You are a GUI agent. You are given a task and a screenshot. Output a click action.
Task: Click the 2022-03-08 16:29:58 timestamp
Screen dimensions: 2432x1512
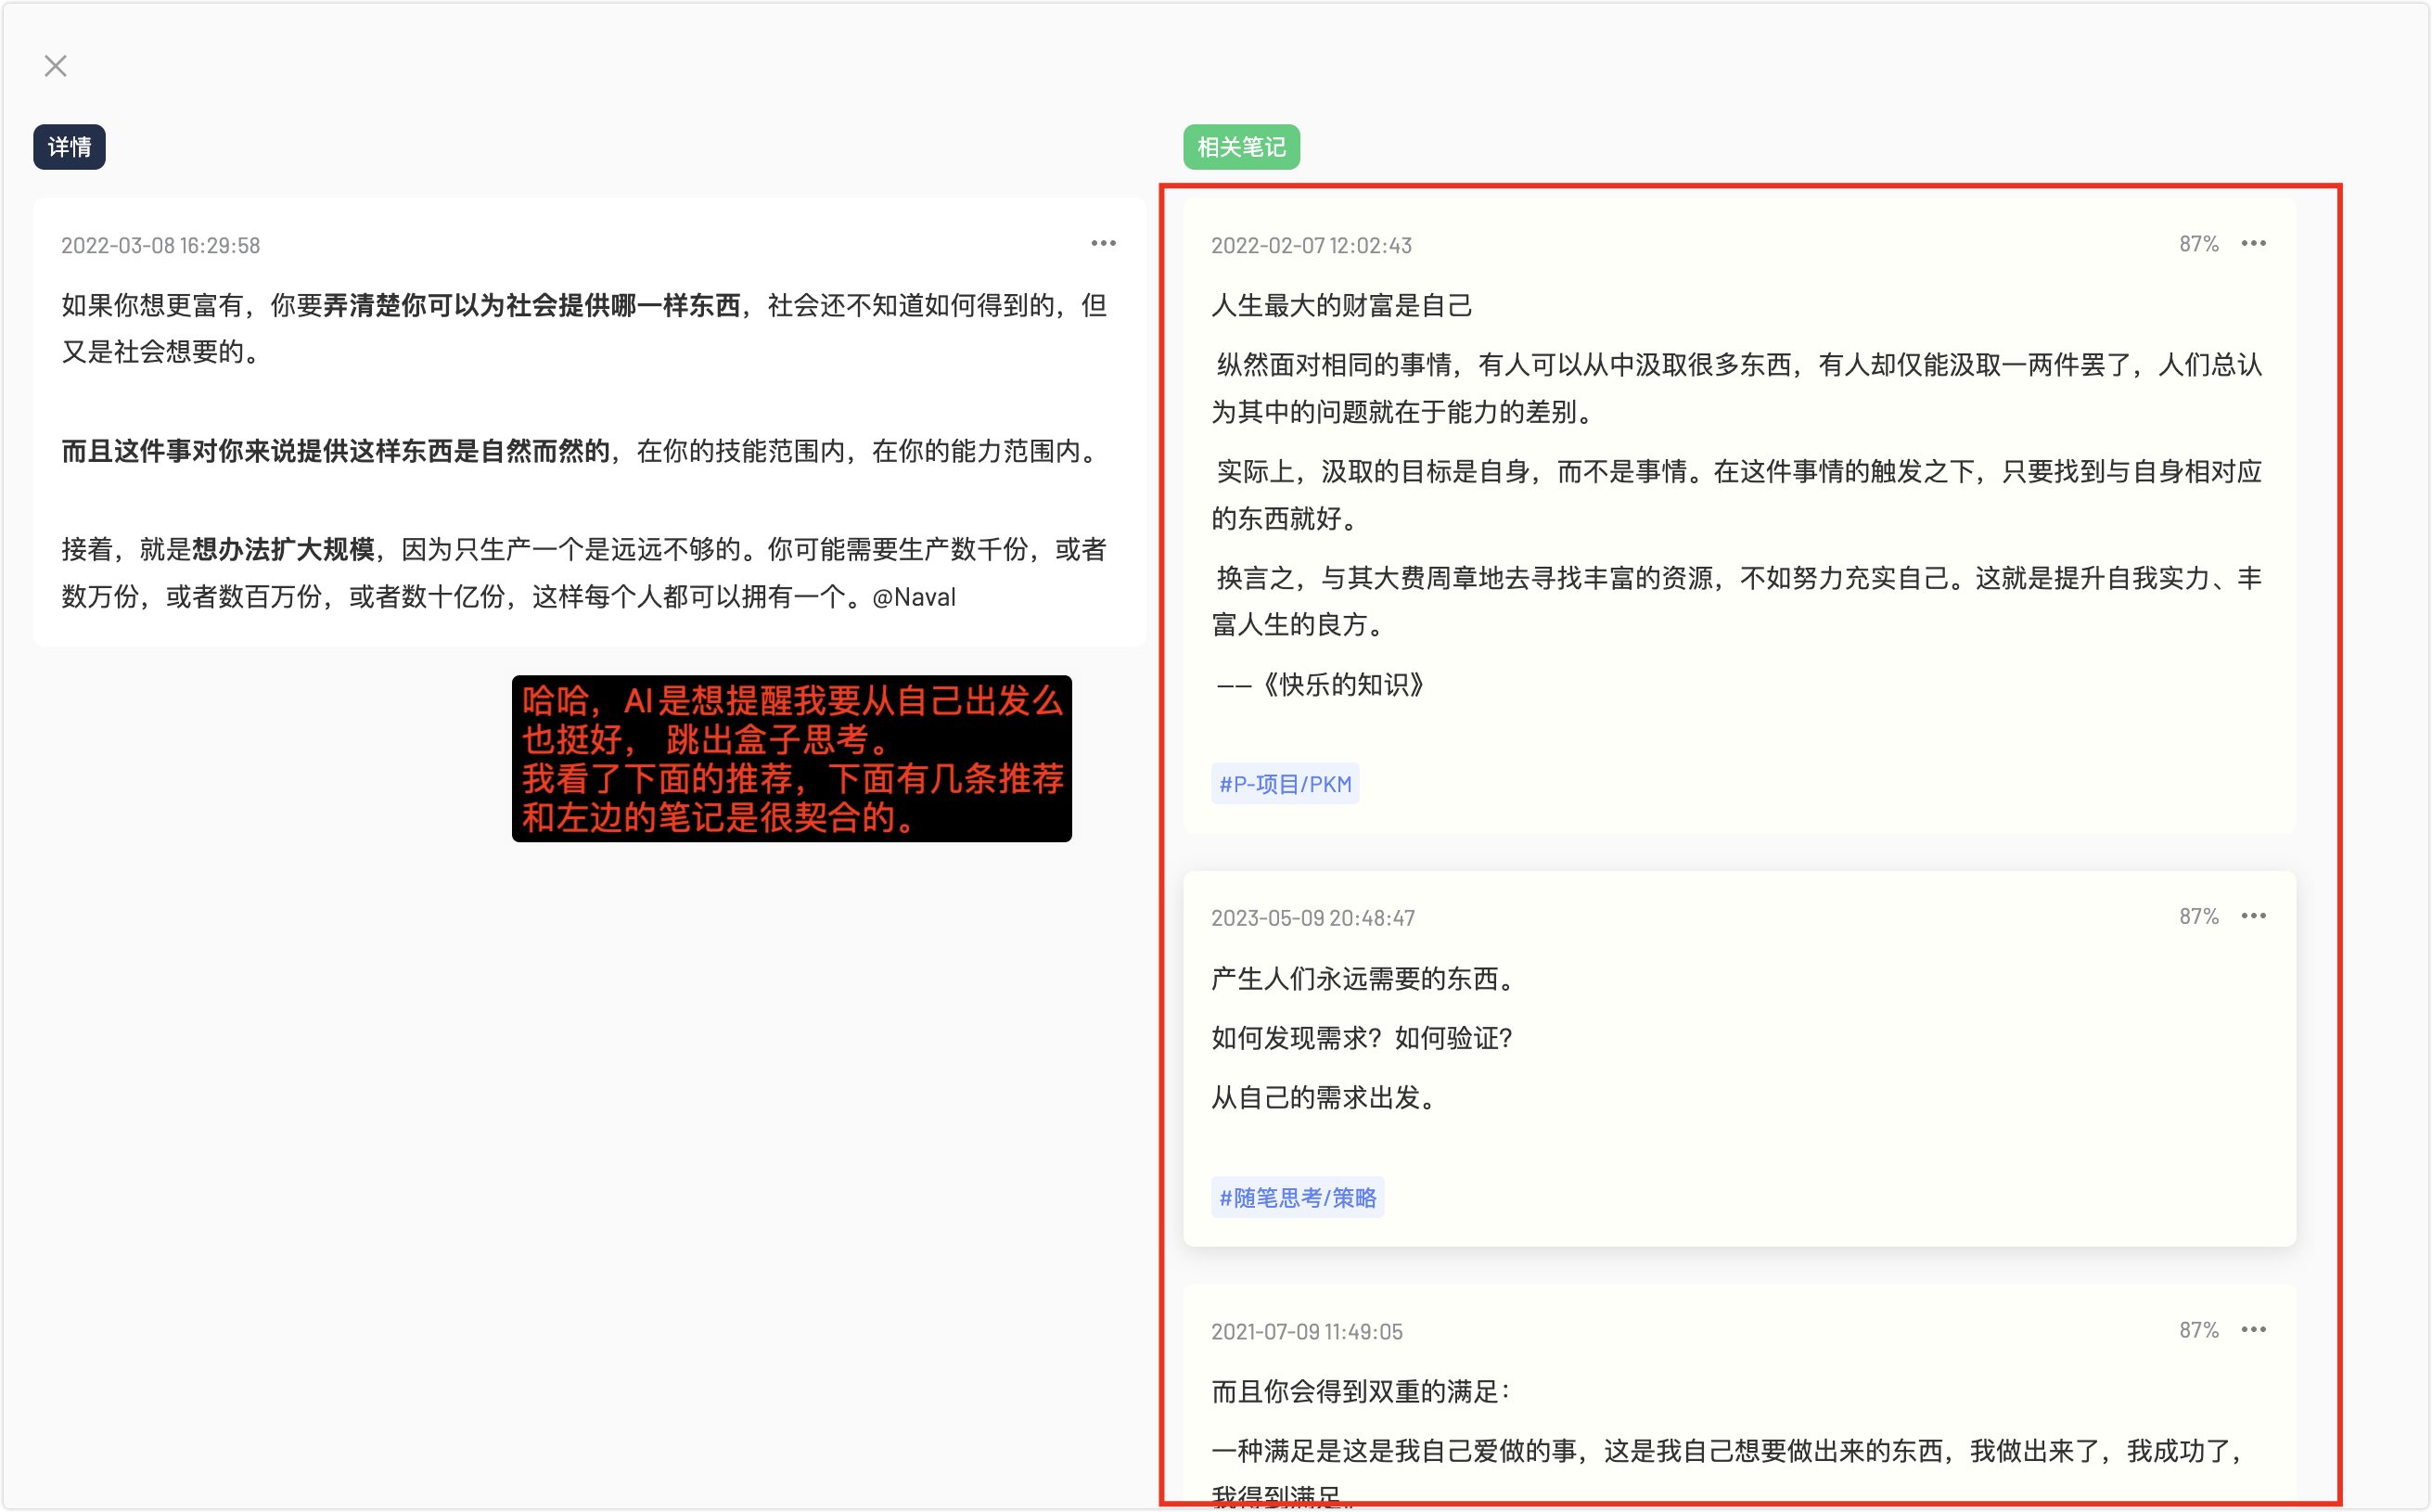(x=161, y=245)
